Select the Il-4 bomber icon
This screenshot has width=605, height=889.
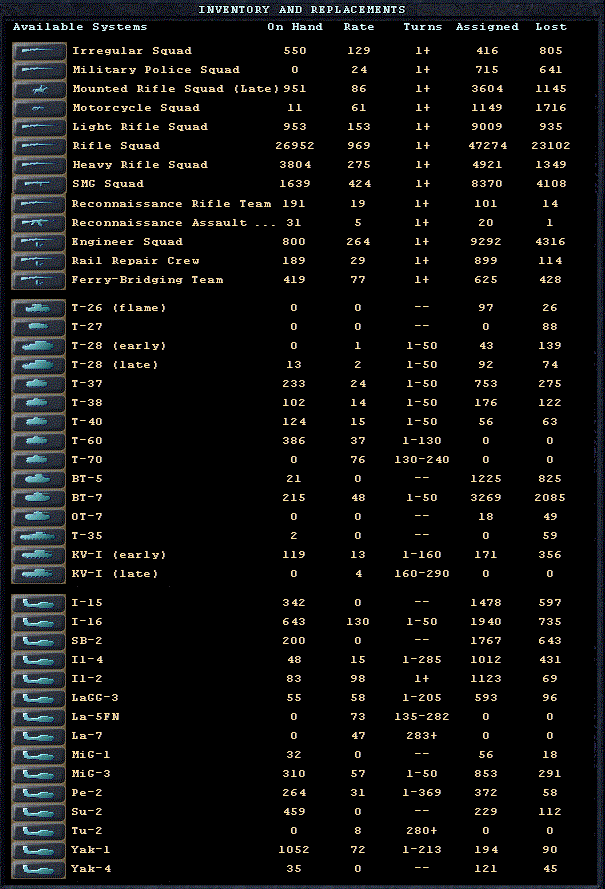(39, 661)
